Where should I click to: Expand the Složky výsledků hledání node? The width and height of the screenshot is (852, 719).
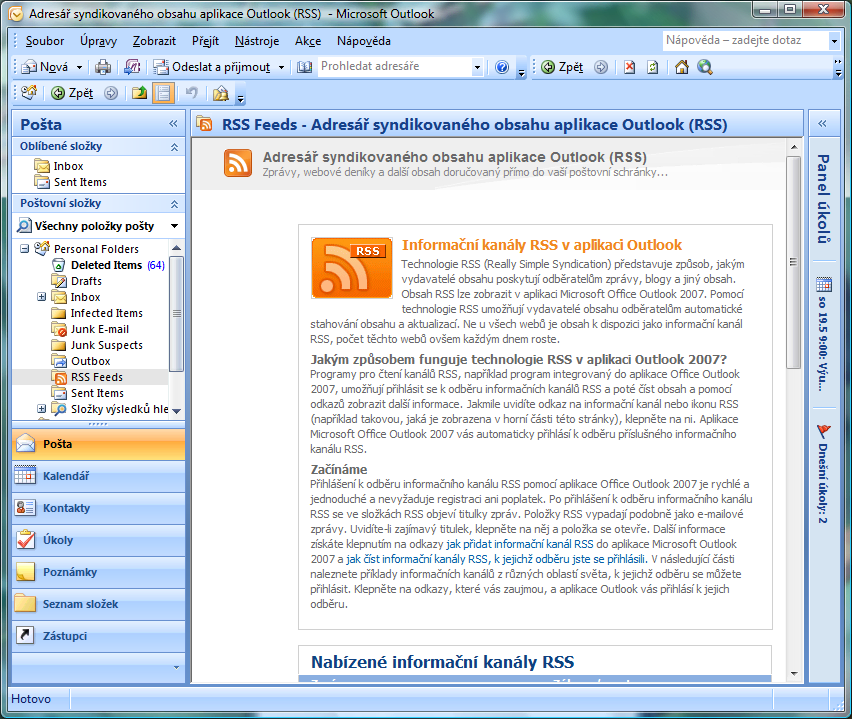tap(41, 409)
